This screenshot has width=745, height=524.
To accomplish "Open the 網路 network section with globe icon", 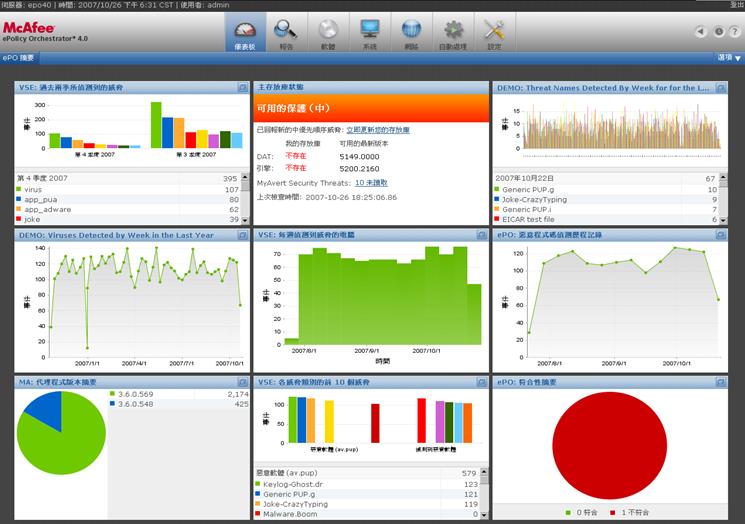I will pos(411,32).
